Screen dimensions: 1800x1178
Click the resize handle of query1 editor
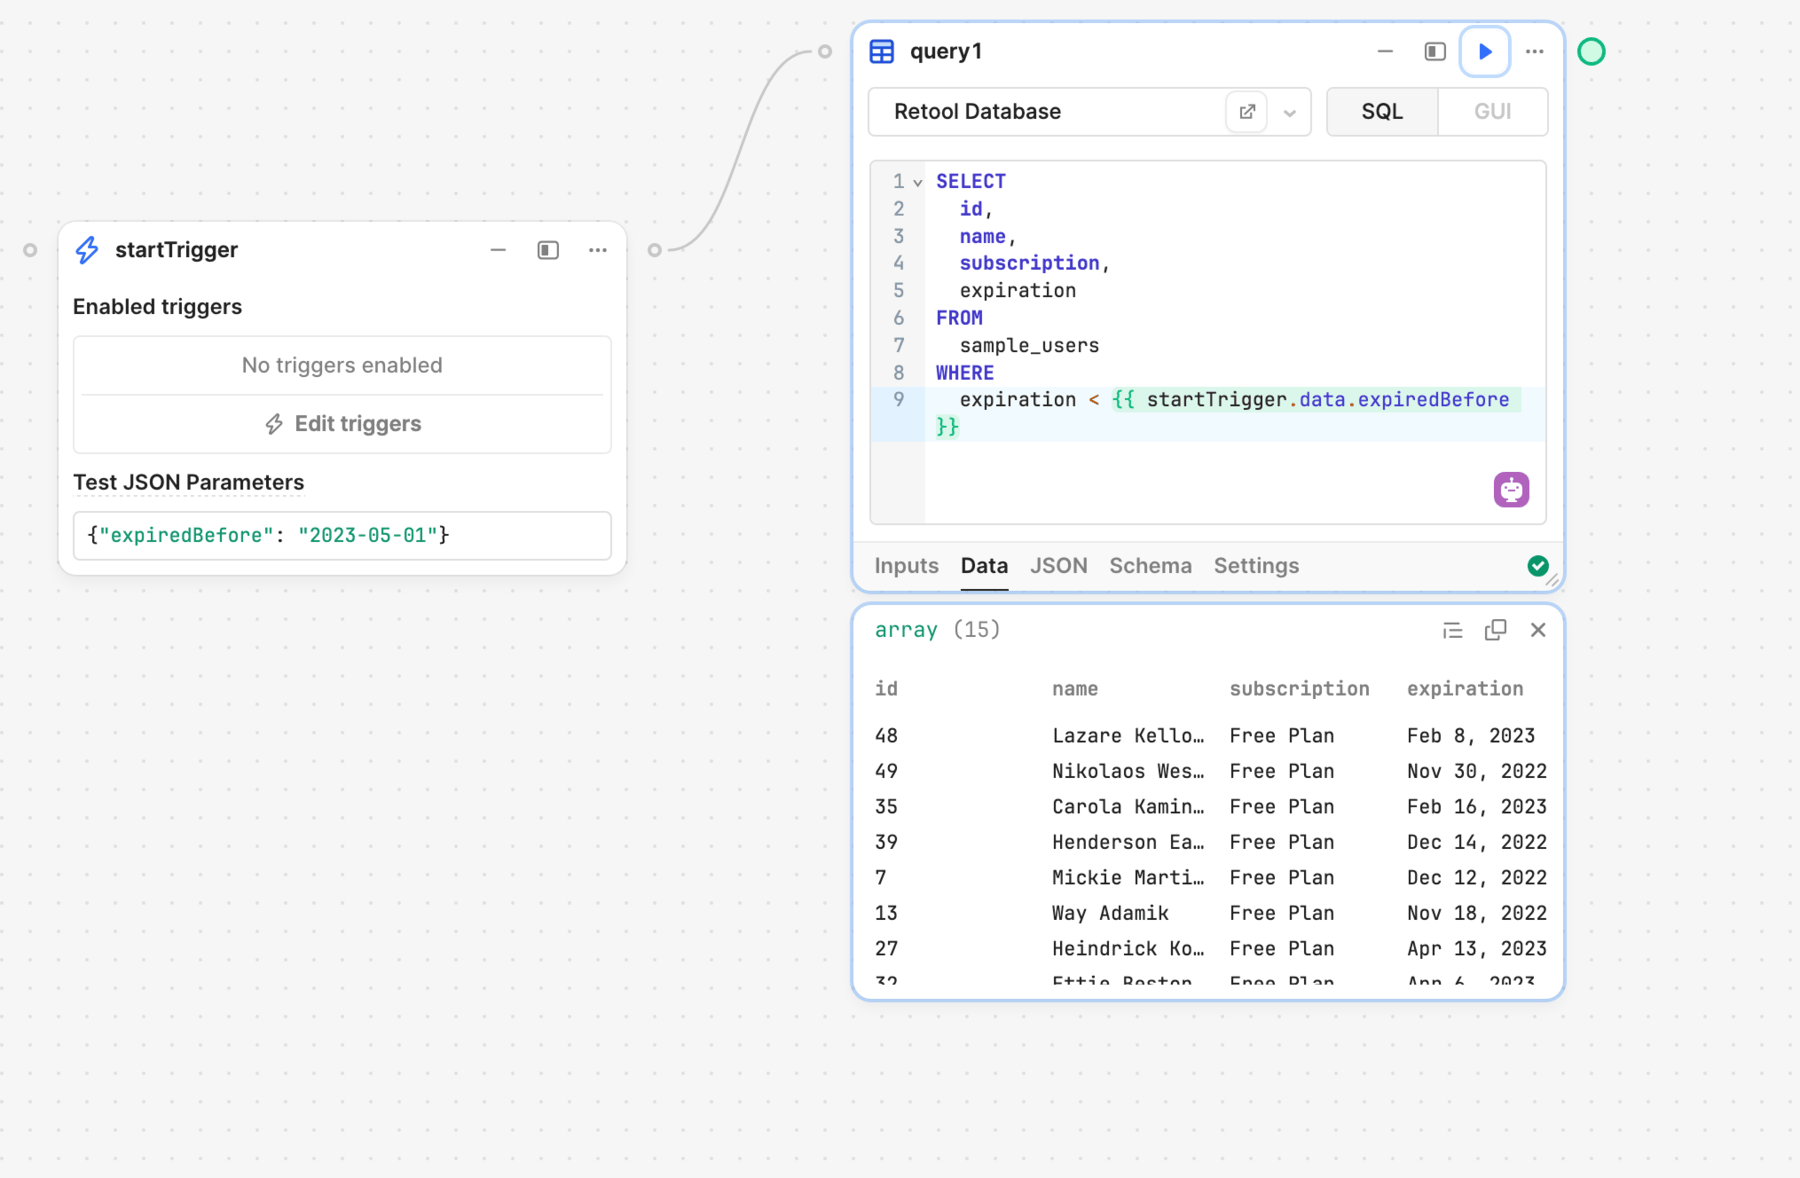[1552, 580]
